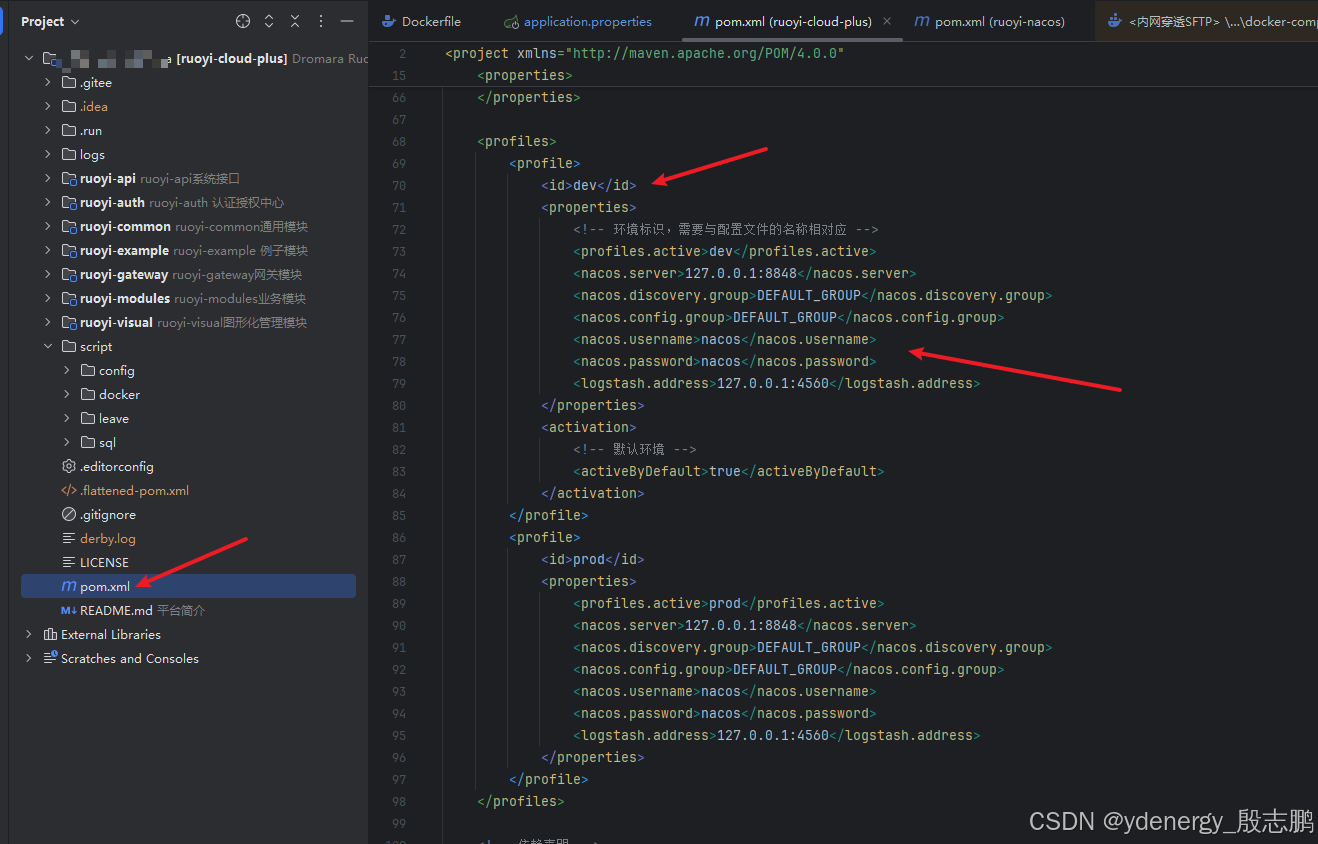Select README.md in the project tree

116,611
